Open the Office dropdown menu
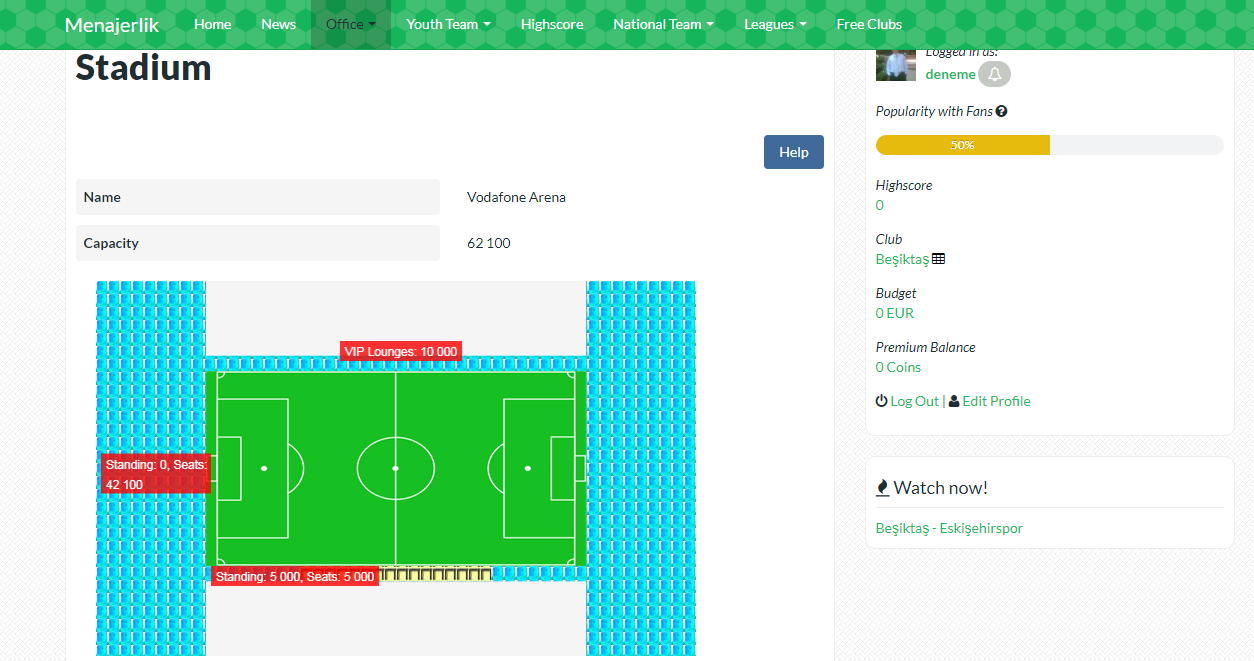The width and height of the screenshot is (1254, 661). click(351, 24)
